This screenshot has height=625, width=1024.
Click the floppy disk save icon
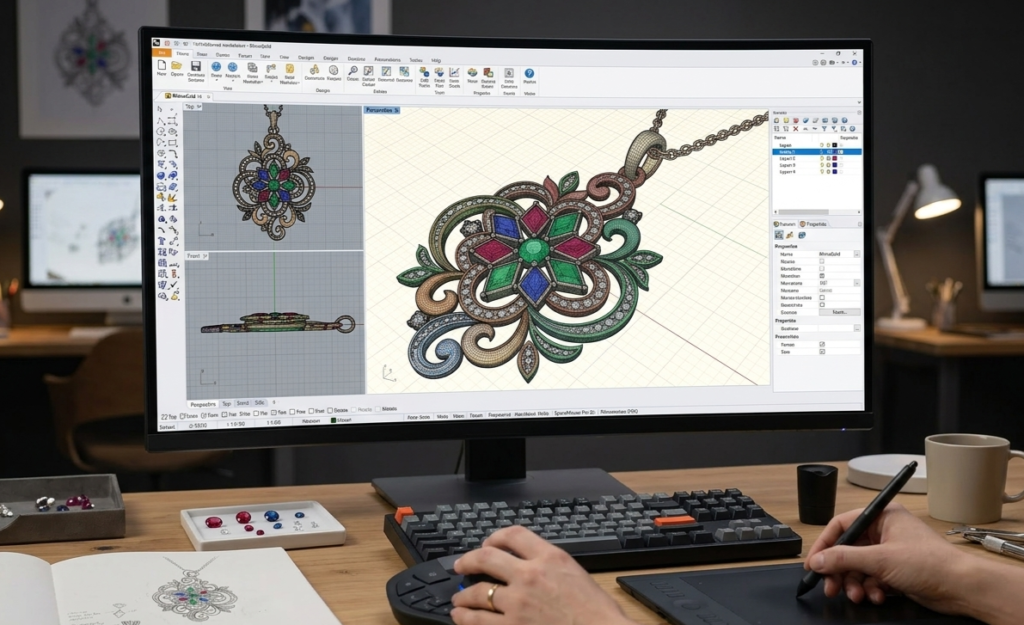click(195, 67)
